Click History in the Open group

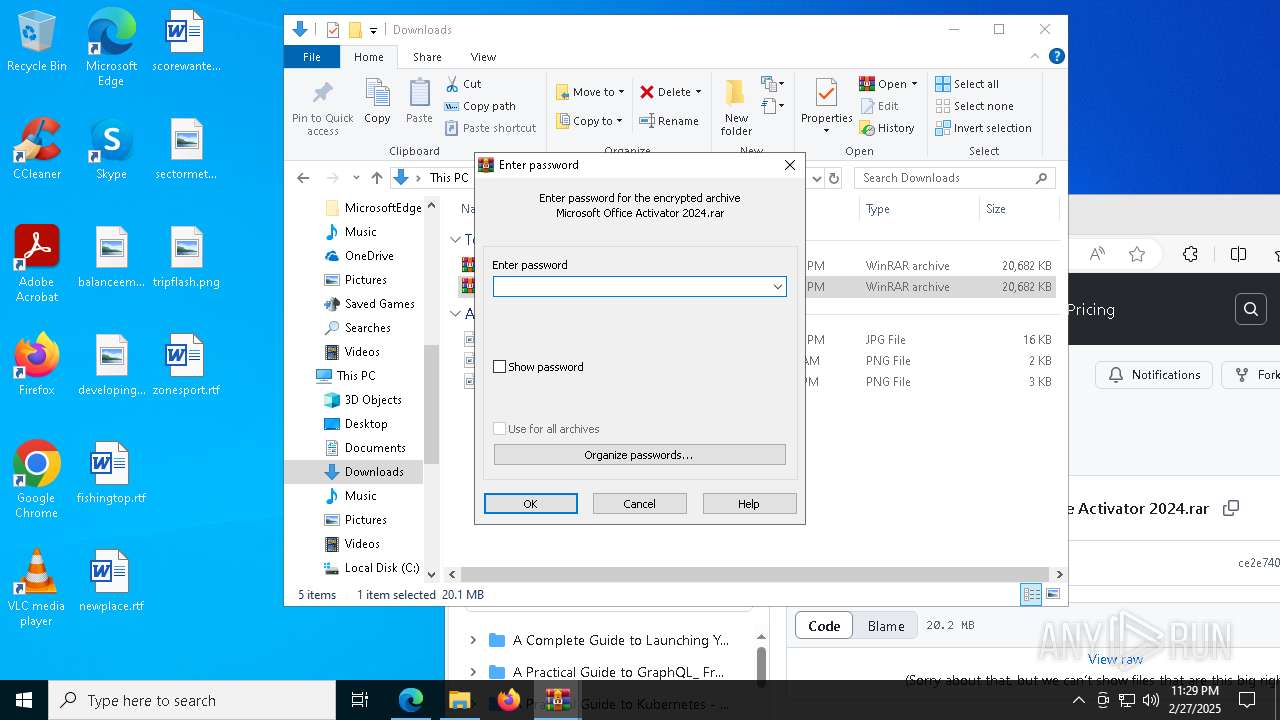coord(887,128)
